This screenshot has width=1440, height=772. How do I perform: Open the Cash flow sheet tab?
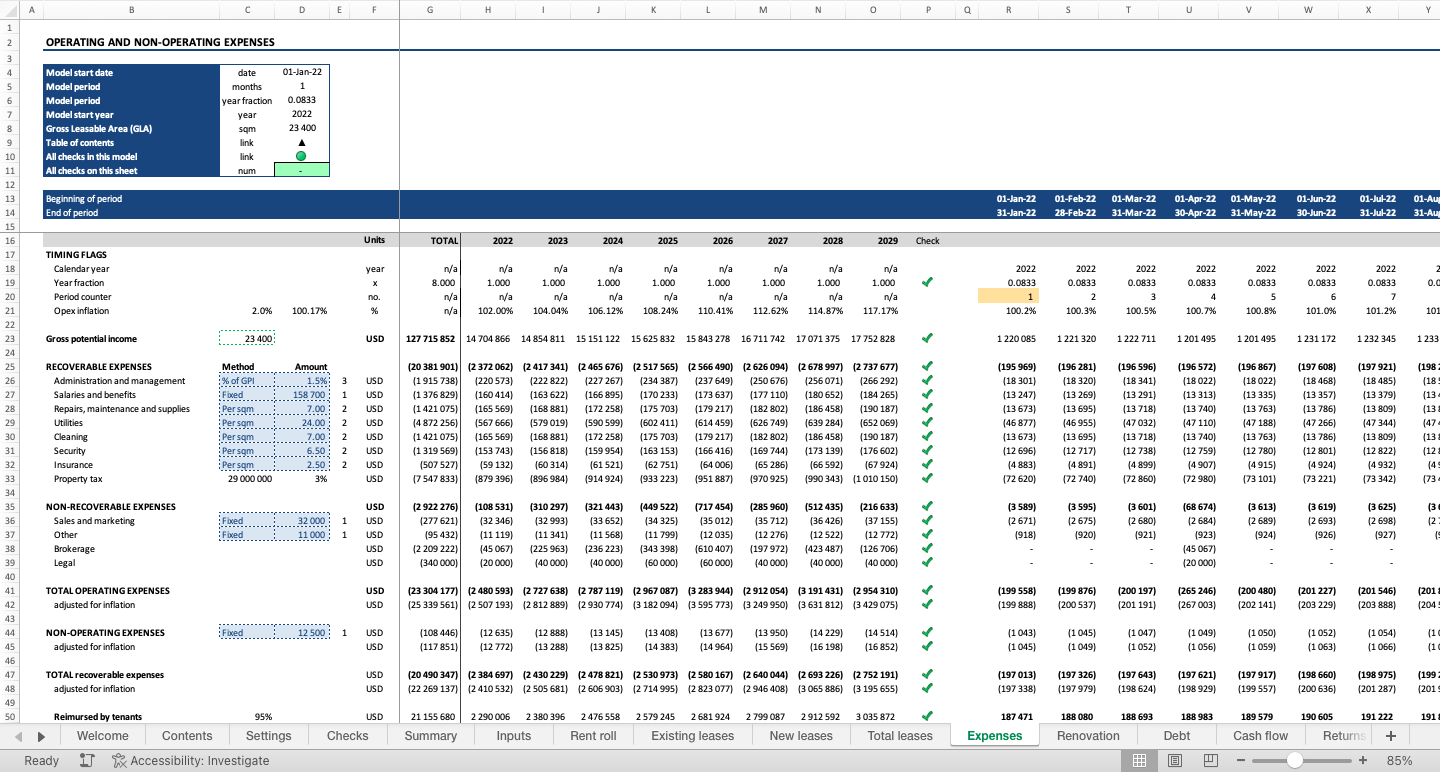(1259, 735)
